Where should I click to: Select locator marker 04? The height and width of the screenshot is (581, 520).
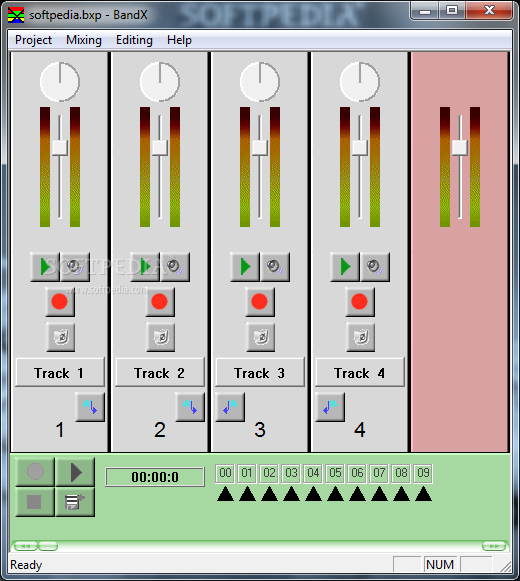[313, 473]
